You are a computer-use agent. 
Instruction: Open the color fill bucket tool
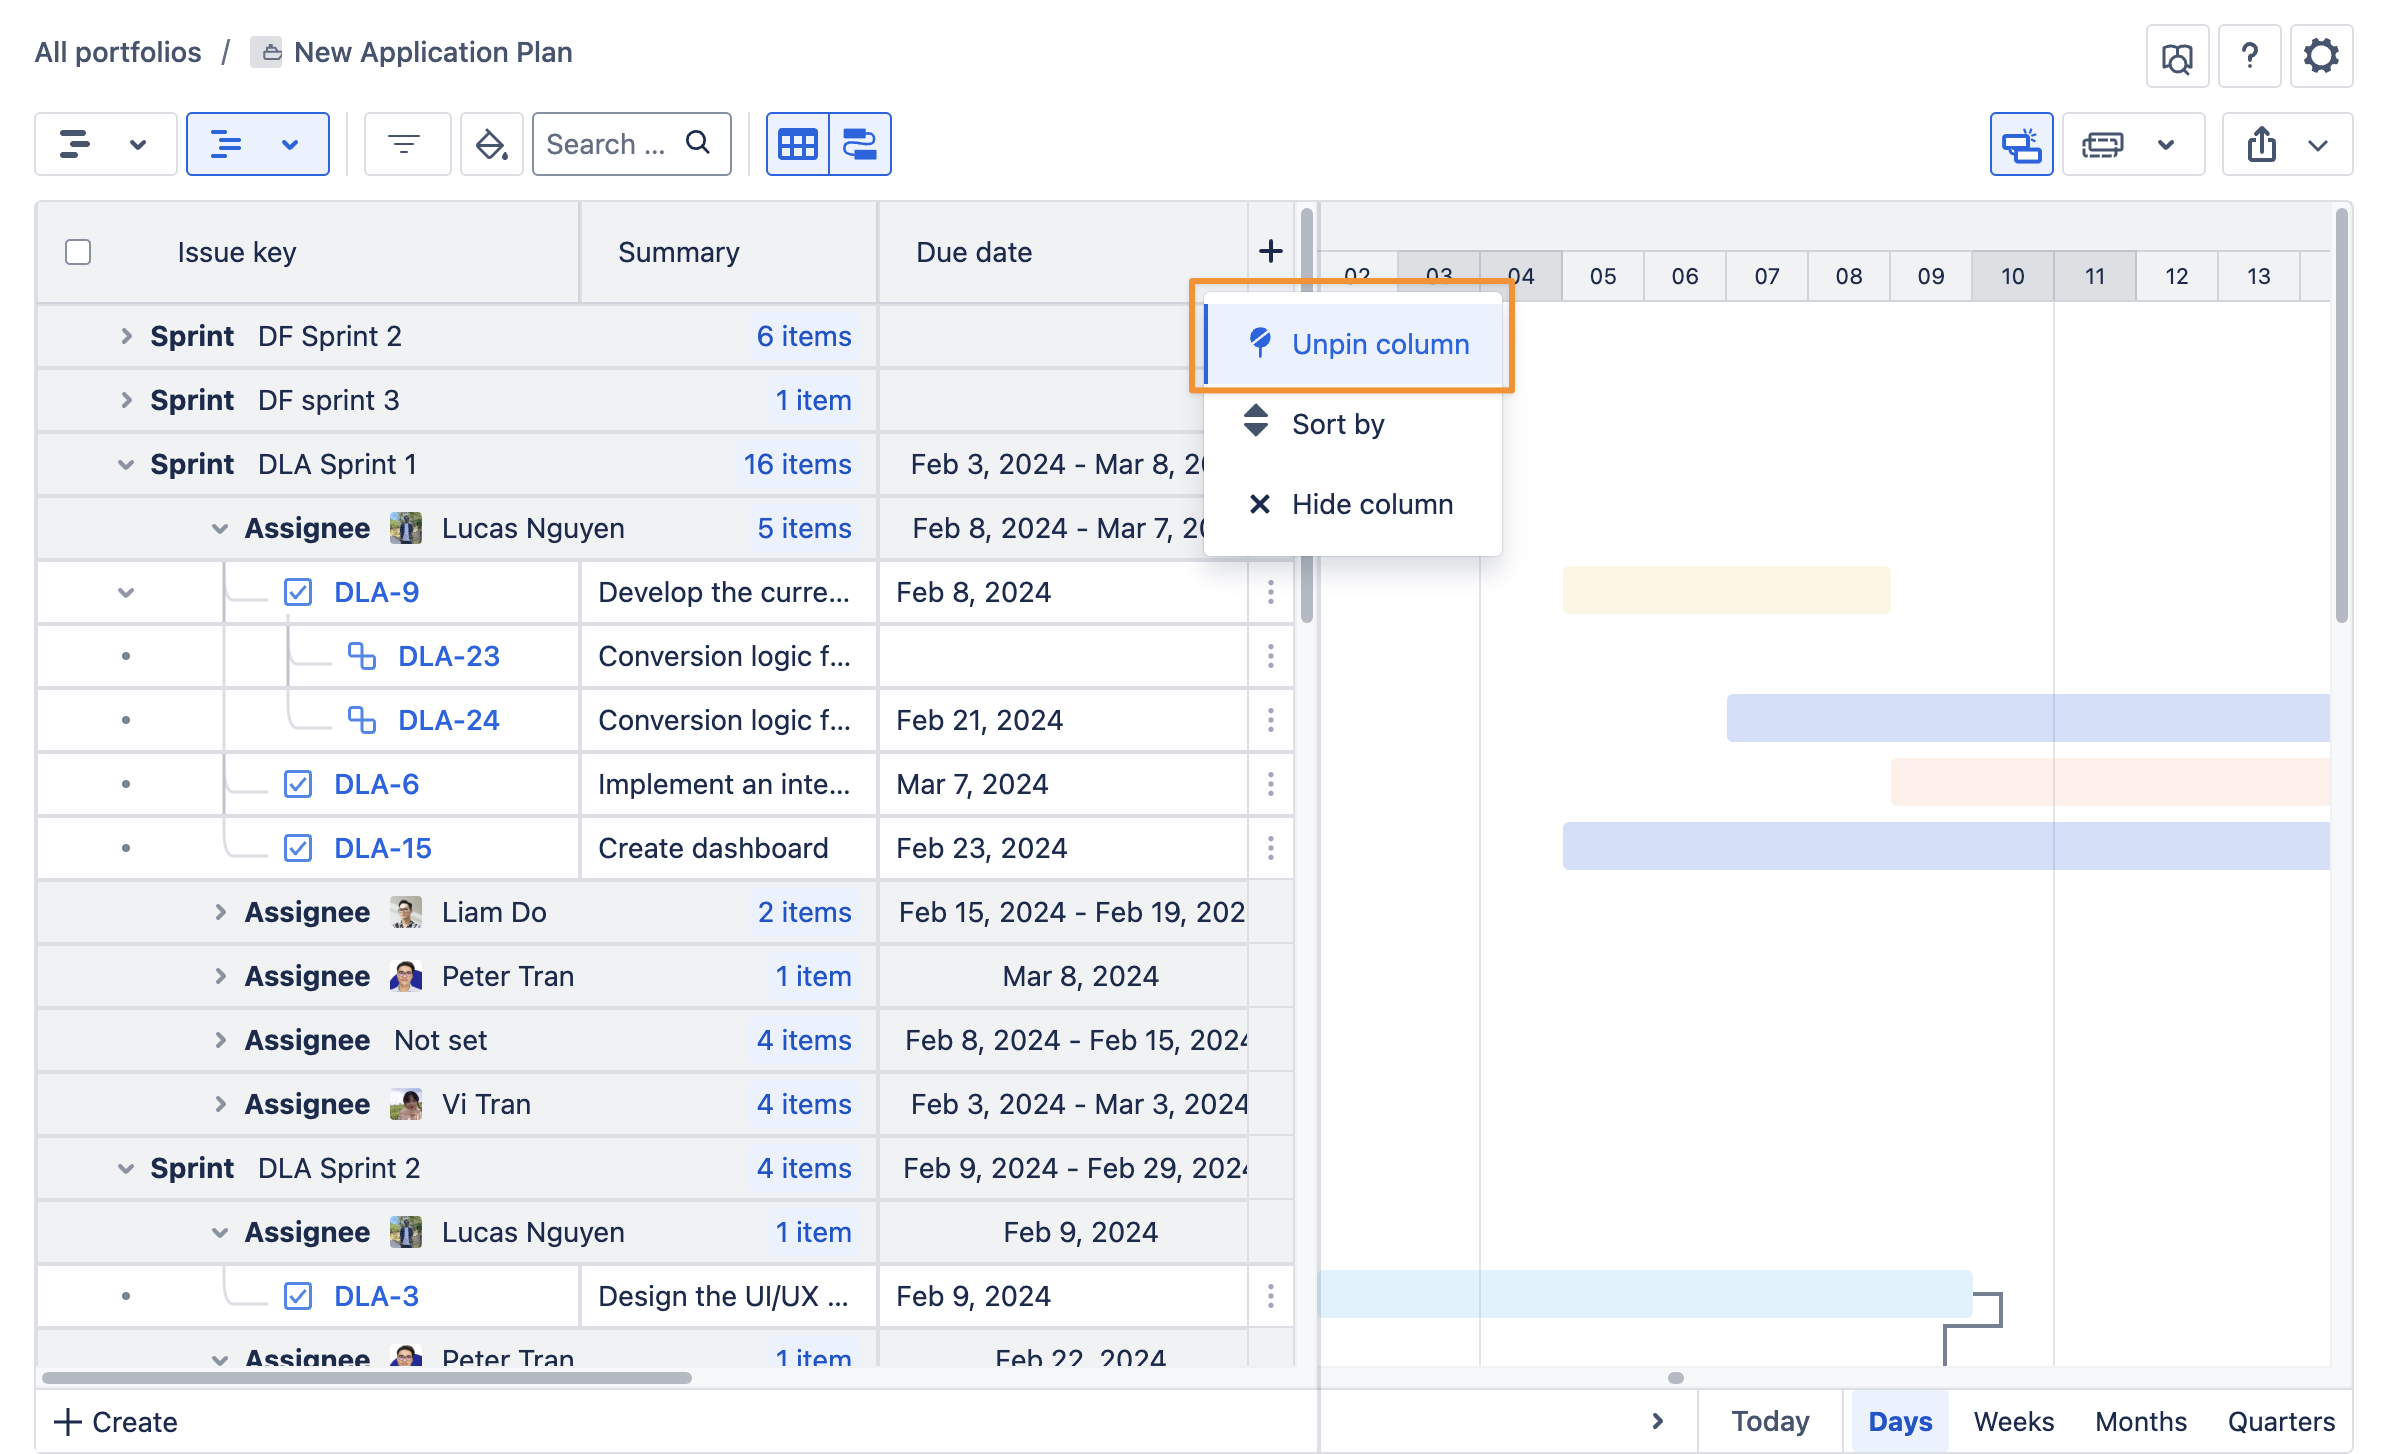pyautogui.click(x=491, y=144)
